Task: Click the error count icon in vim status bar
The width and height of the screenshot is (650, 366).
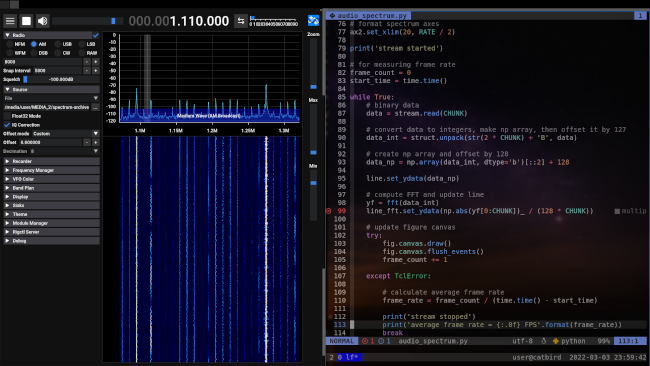Action: pos(365,341)
